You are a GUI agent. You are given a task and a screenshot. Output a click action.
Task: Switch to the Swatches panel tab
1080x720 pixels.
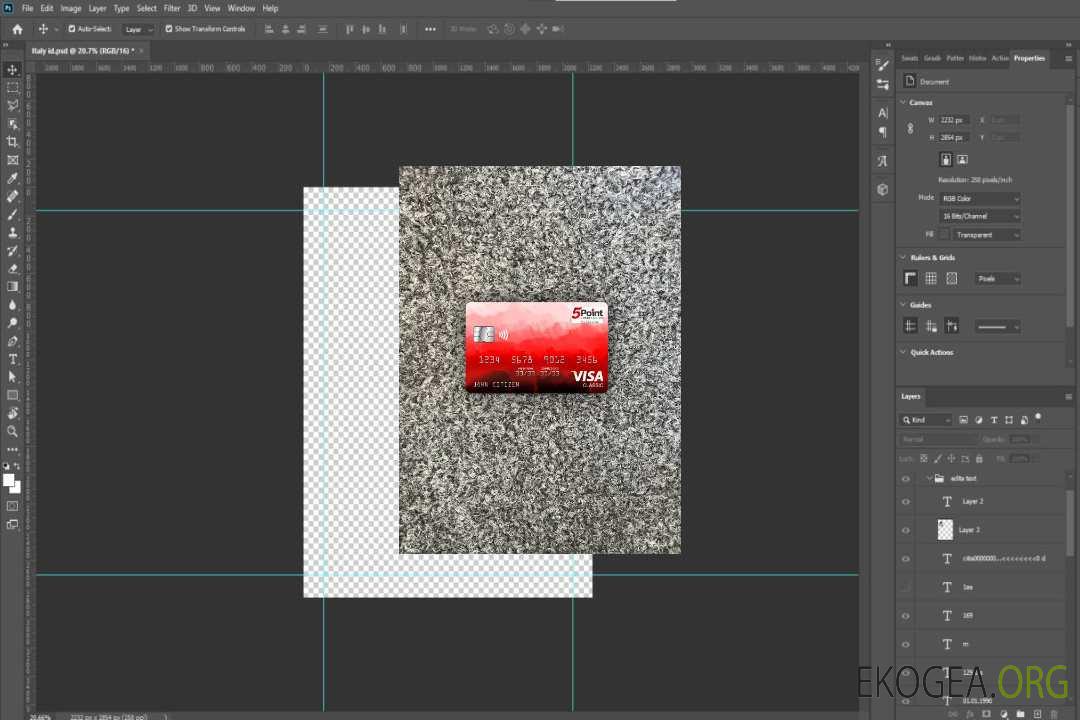[x=909, y=58]
